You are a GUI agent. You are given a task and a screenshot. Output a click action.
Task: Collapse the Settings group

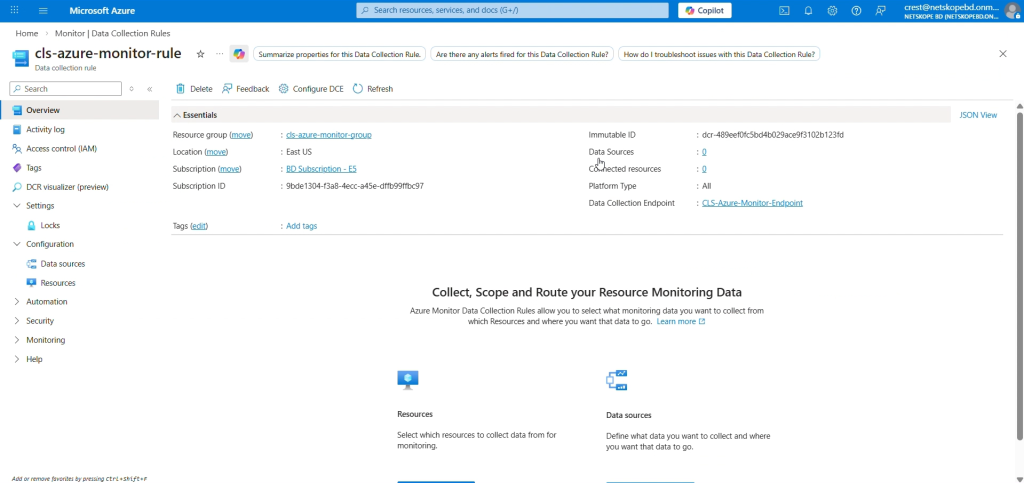pyautogui.click(x=17, y=206)
